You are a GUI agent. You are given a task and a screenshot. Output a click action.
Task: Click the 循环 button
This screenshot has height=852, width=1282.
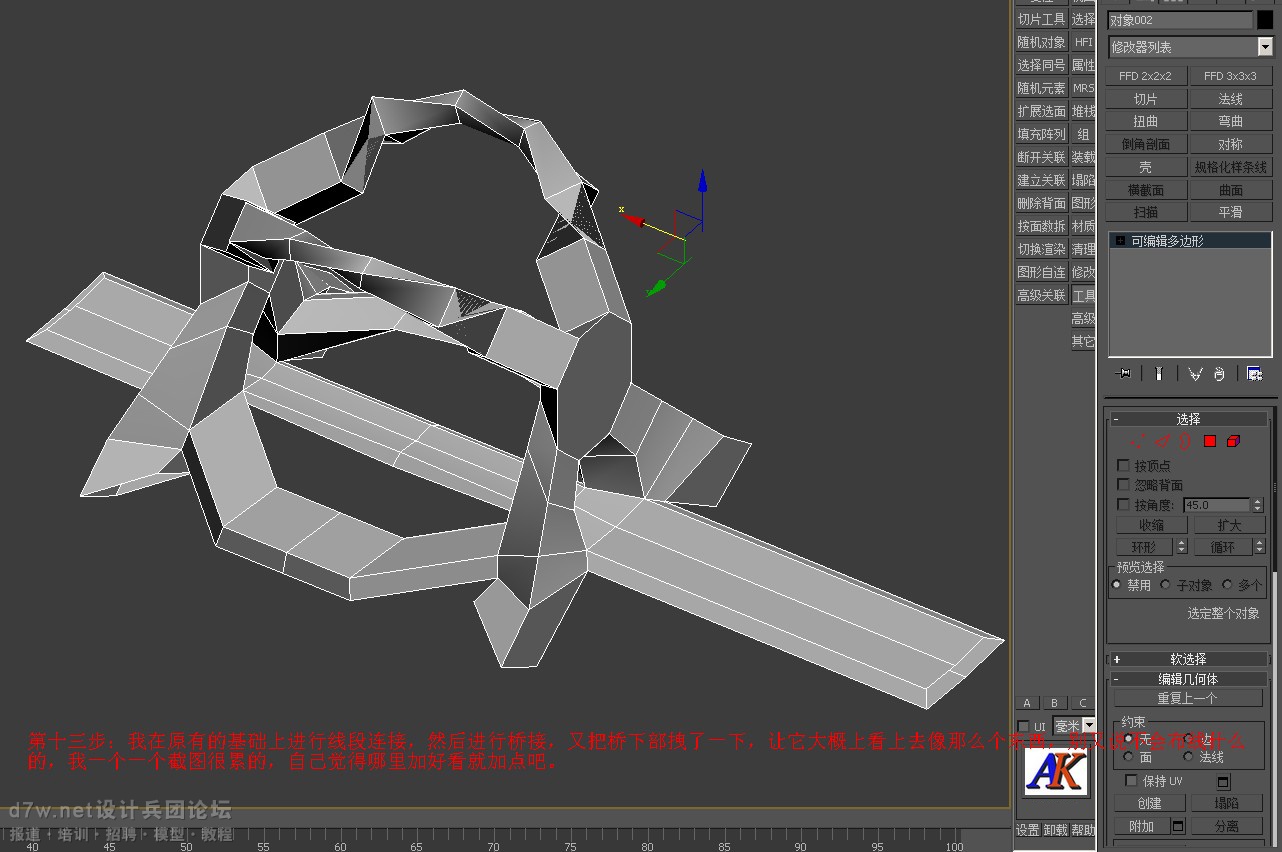1222,547
